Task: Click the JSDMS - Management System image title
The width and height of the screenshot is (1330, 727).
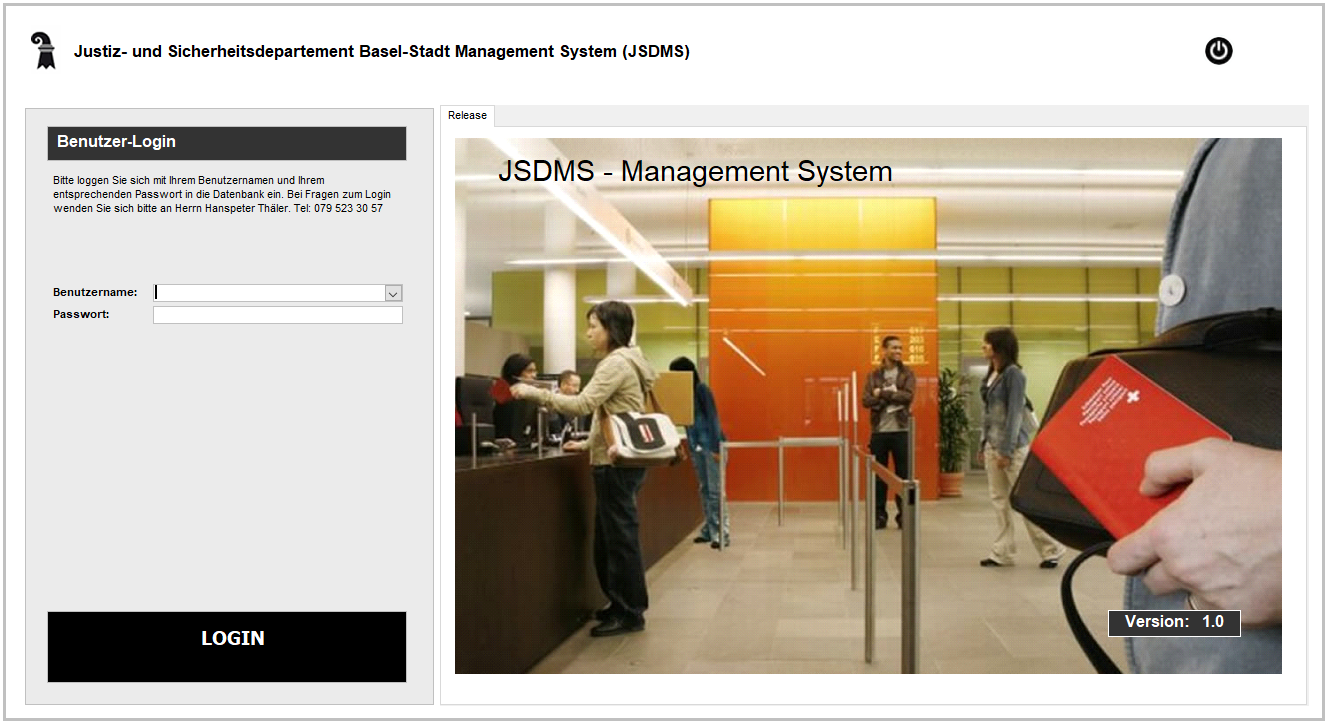Action: click(x=695, y=172)
